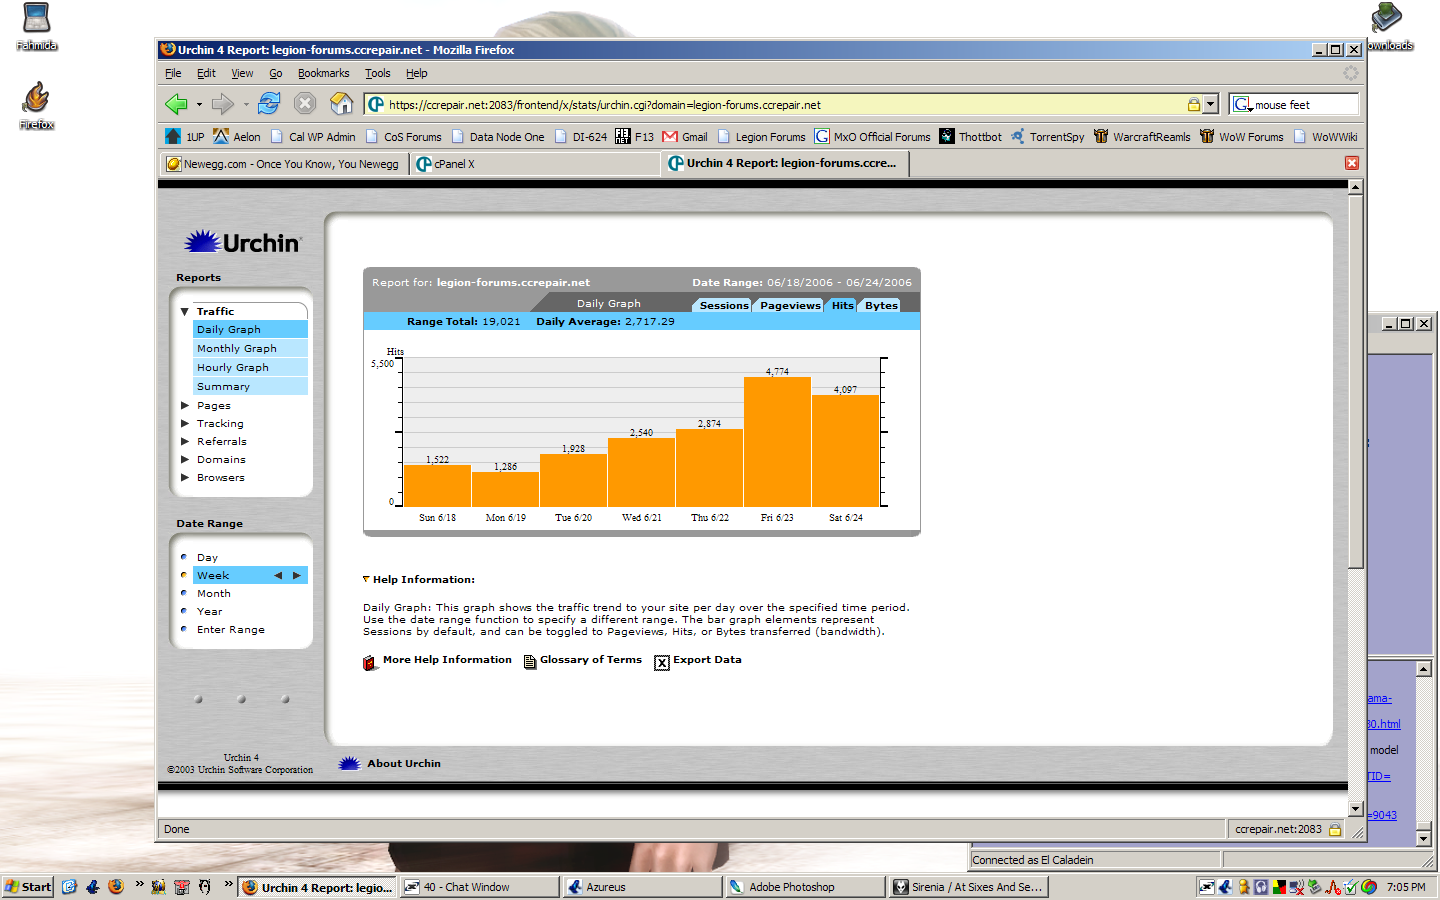
Task: Open the Traffic Summary report
Action: [250, 386]
